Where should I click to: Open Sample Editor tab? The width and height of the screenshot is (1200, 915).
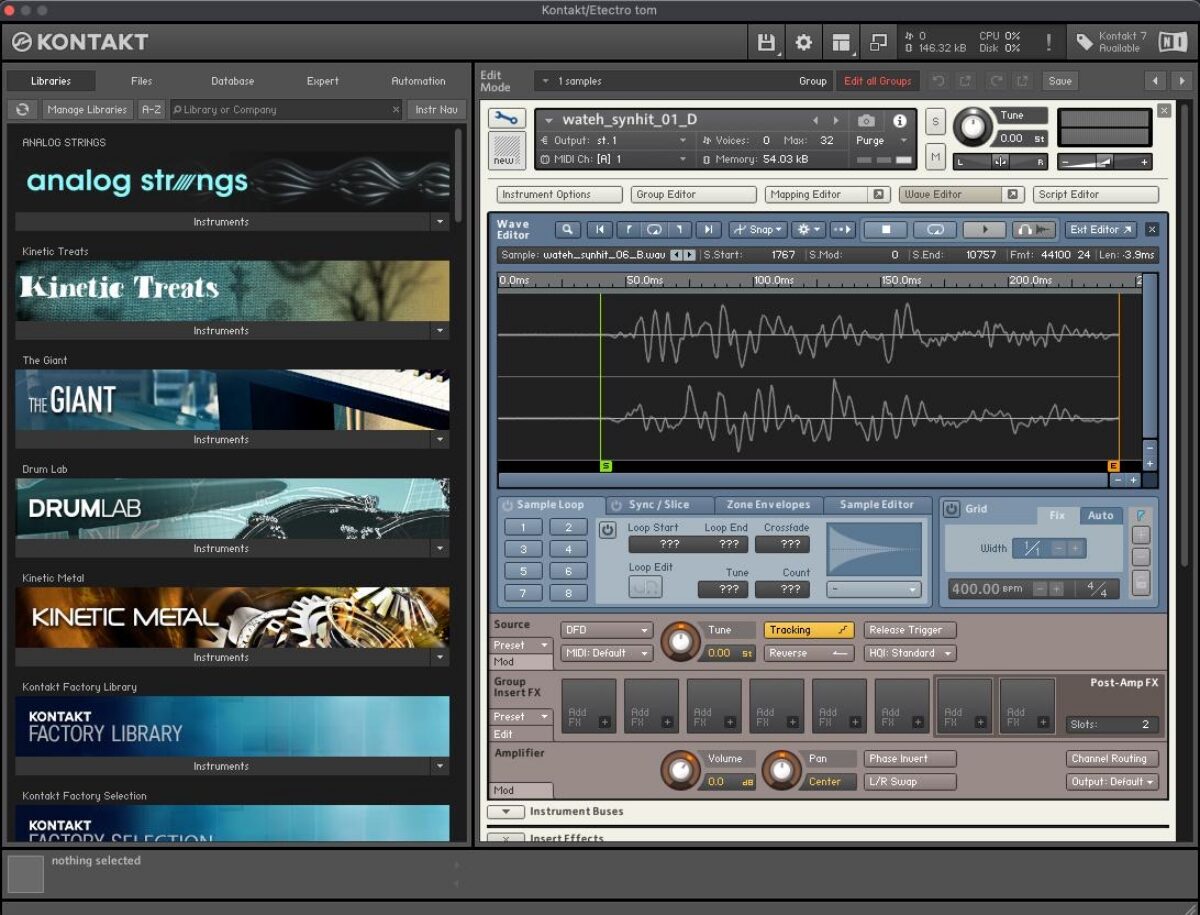click(x=877, y=505)
